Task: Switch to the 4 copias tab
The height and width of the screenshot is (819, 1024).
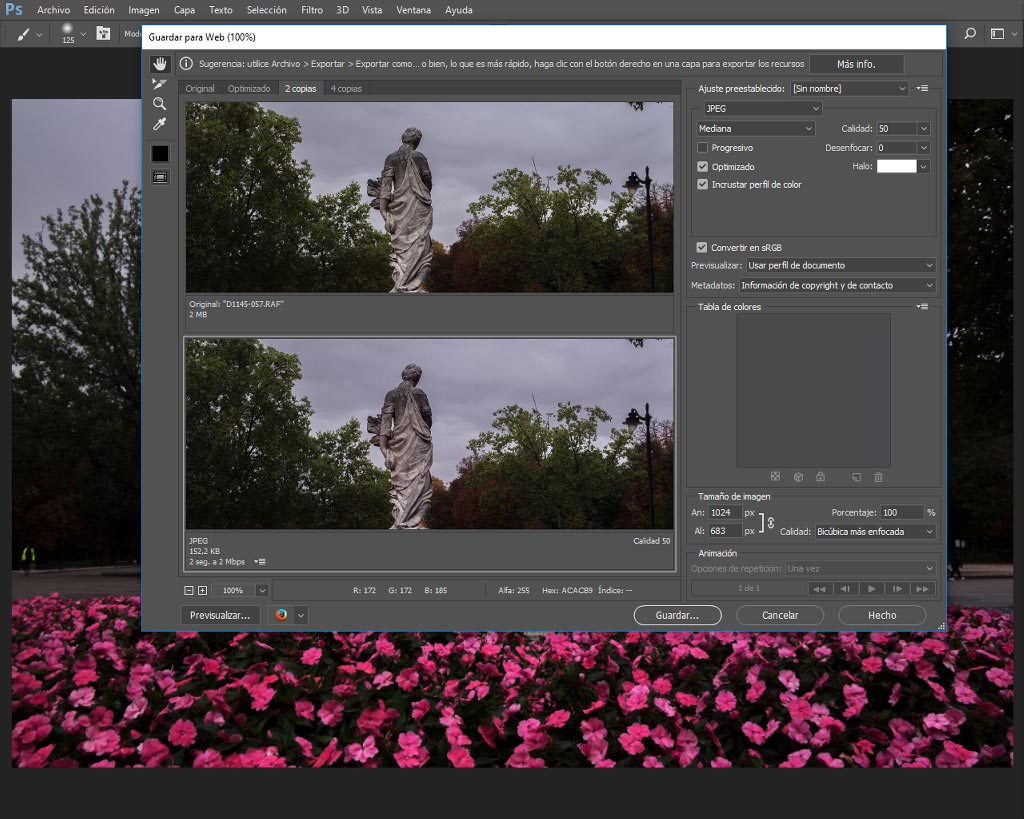Action: click(x=346, y=89)
